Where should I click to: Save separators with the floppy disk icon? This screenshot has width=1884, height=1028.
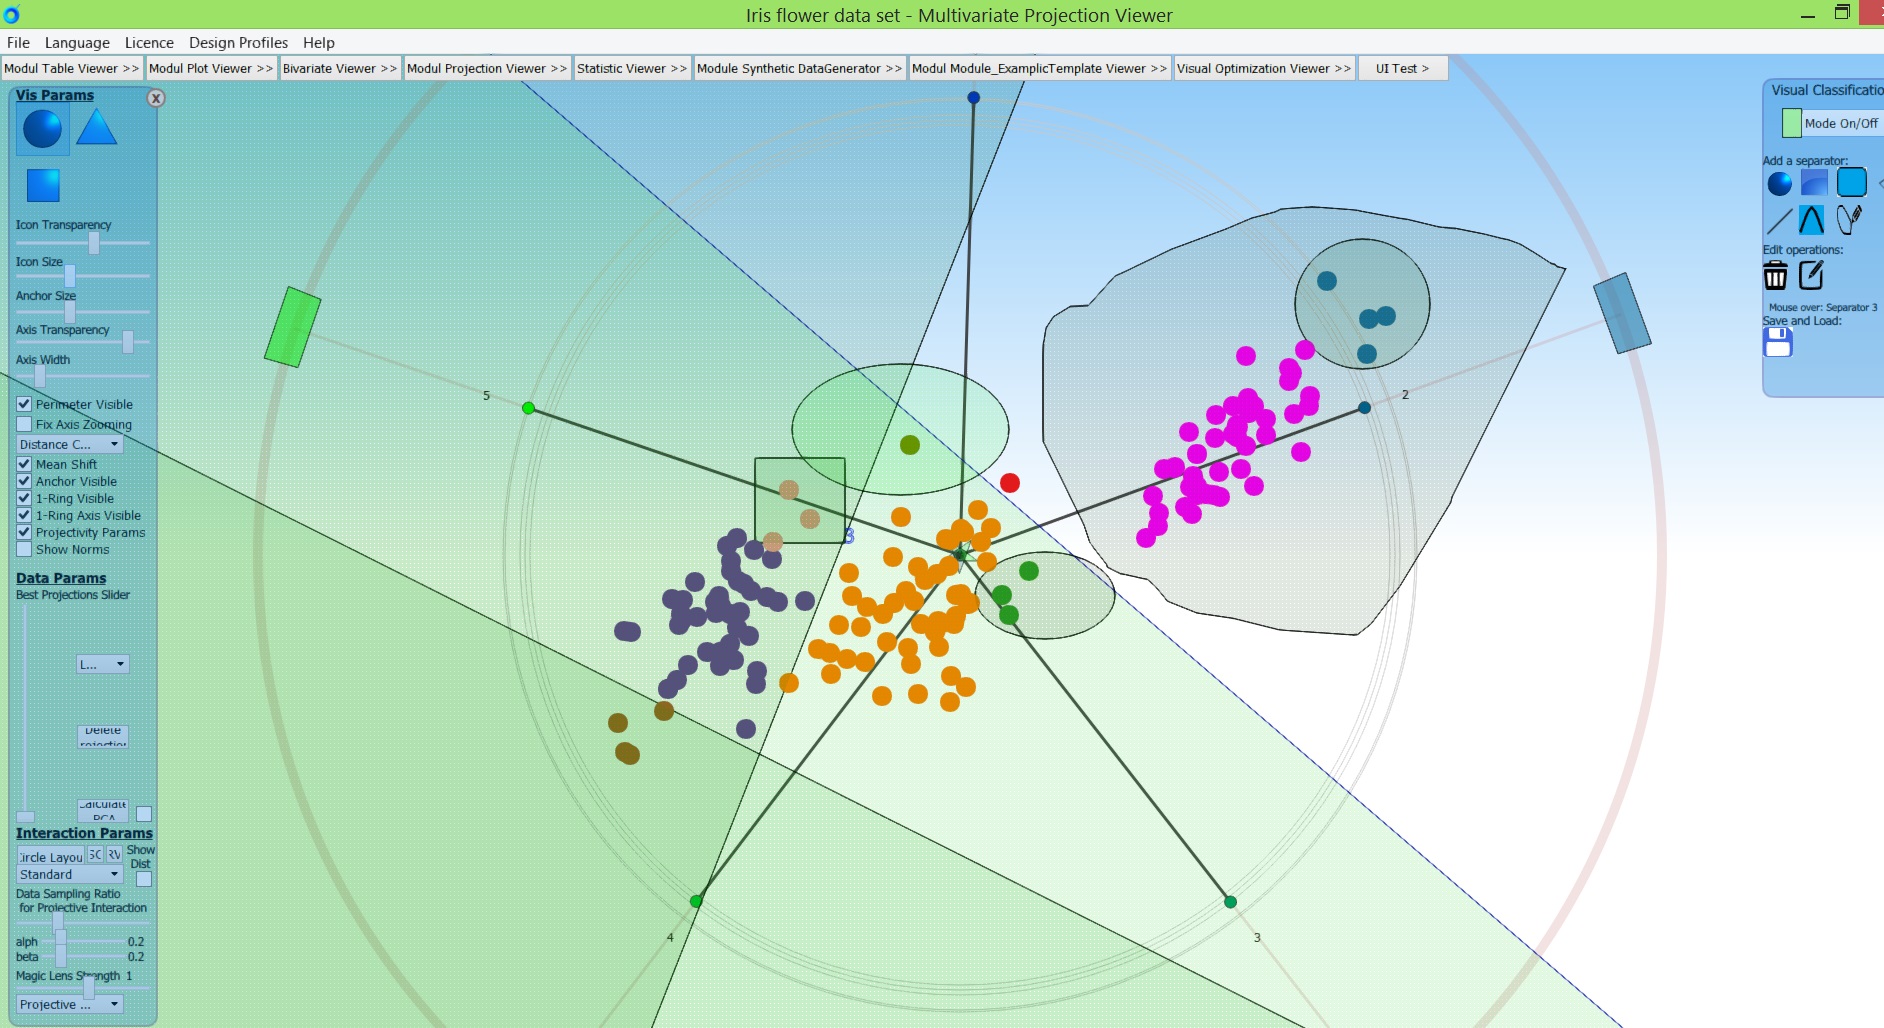click(1776, 342)
